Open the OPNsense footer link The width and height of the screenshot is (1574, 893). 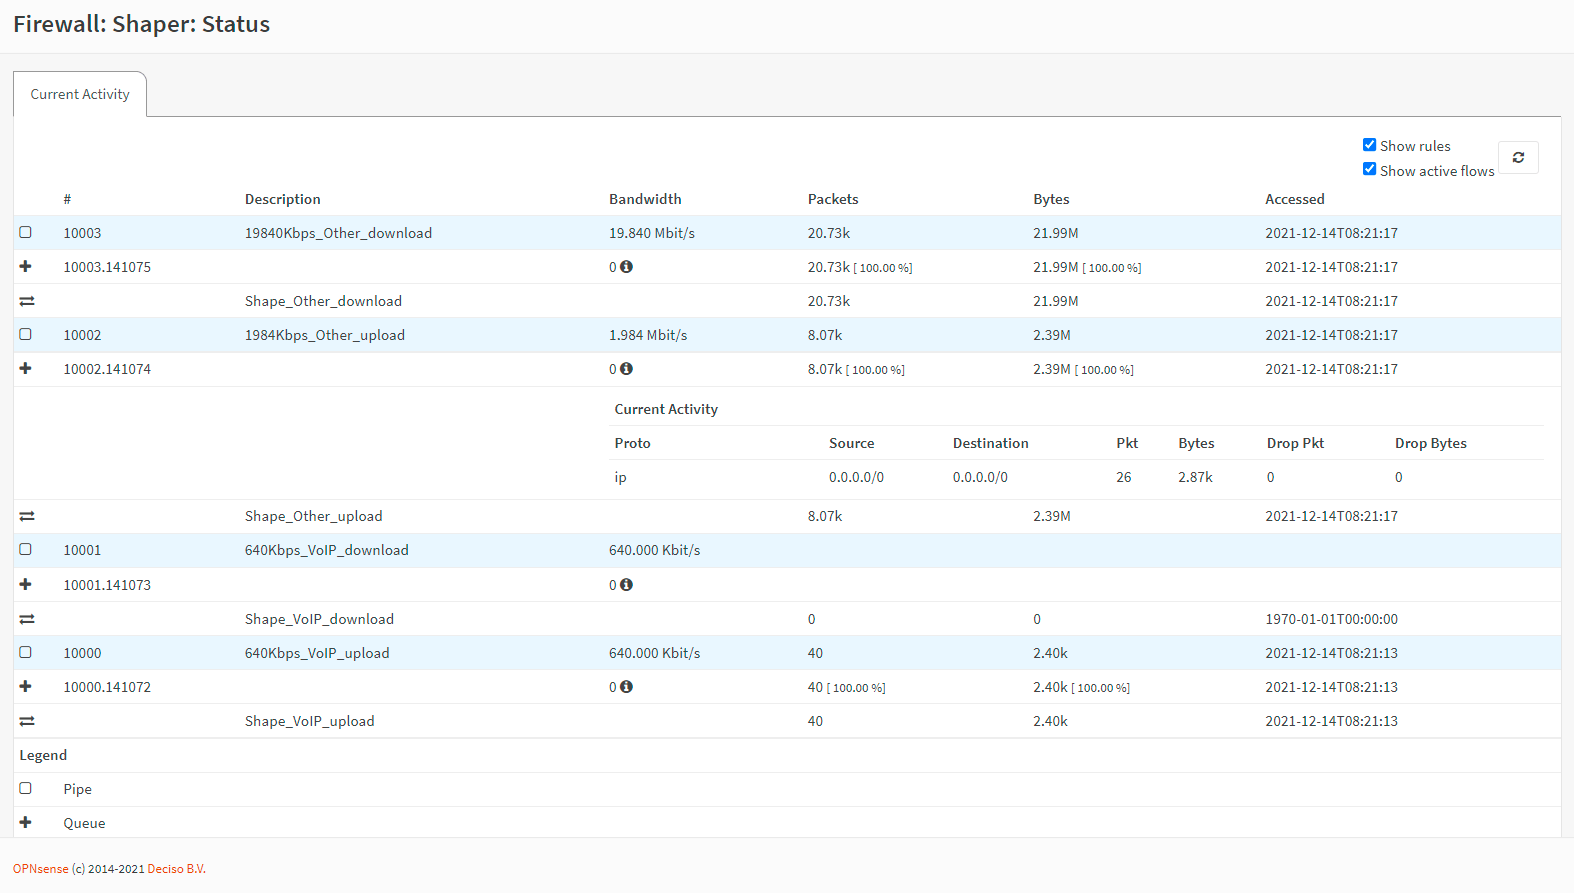(41, 869)
